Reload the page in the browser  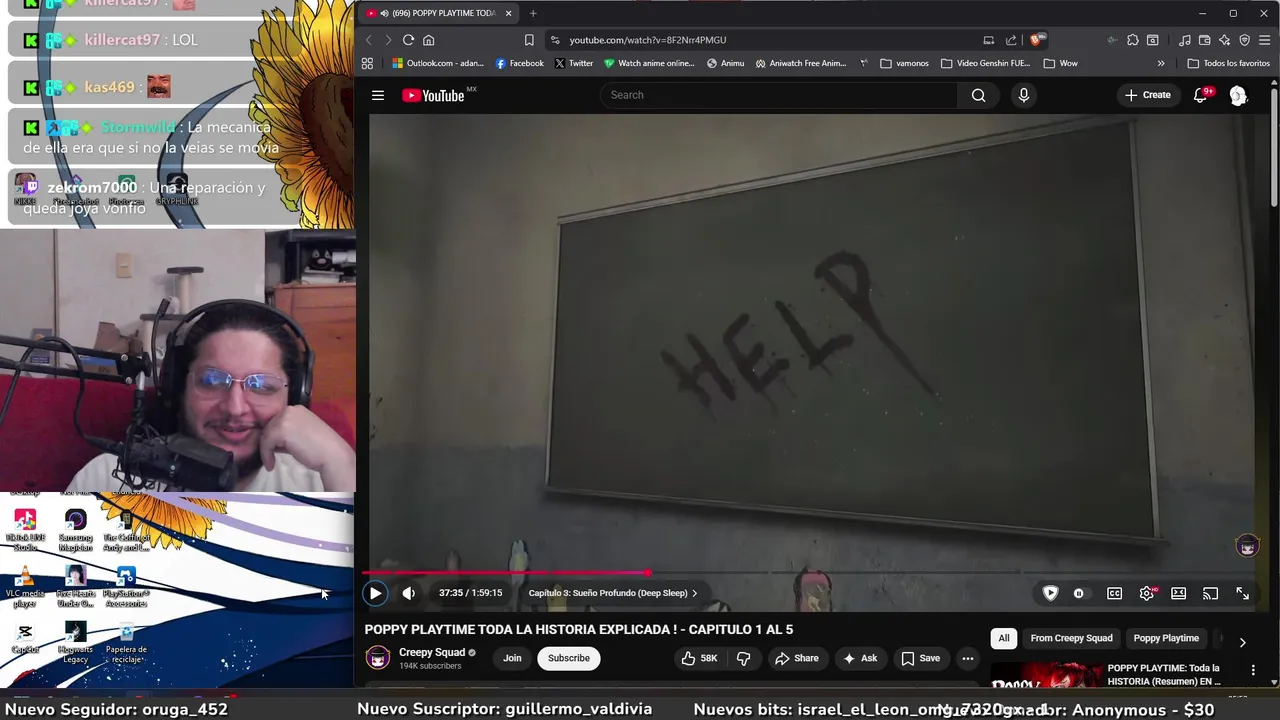408,40
